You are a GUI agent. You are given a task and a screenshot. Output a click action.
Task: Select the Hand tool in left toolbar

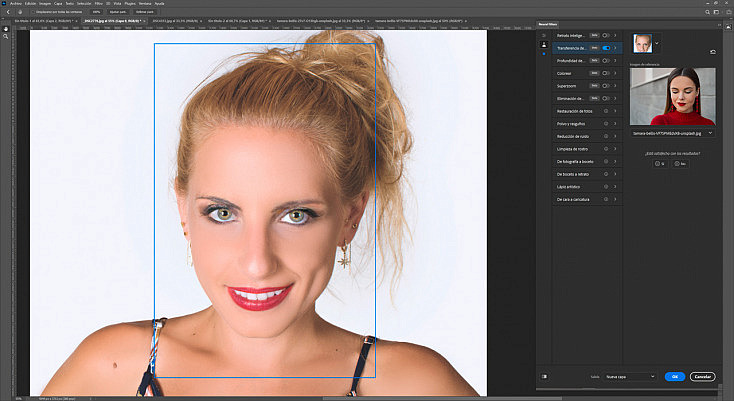click(x=6, y=29)
